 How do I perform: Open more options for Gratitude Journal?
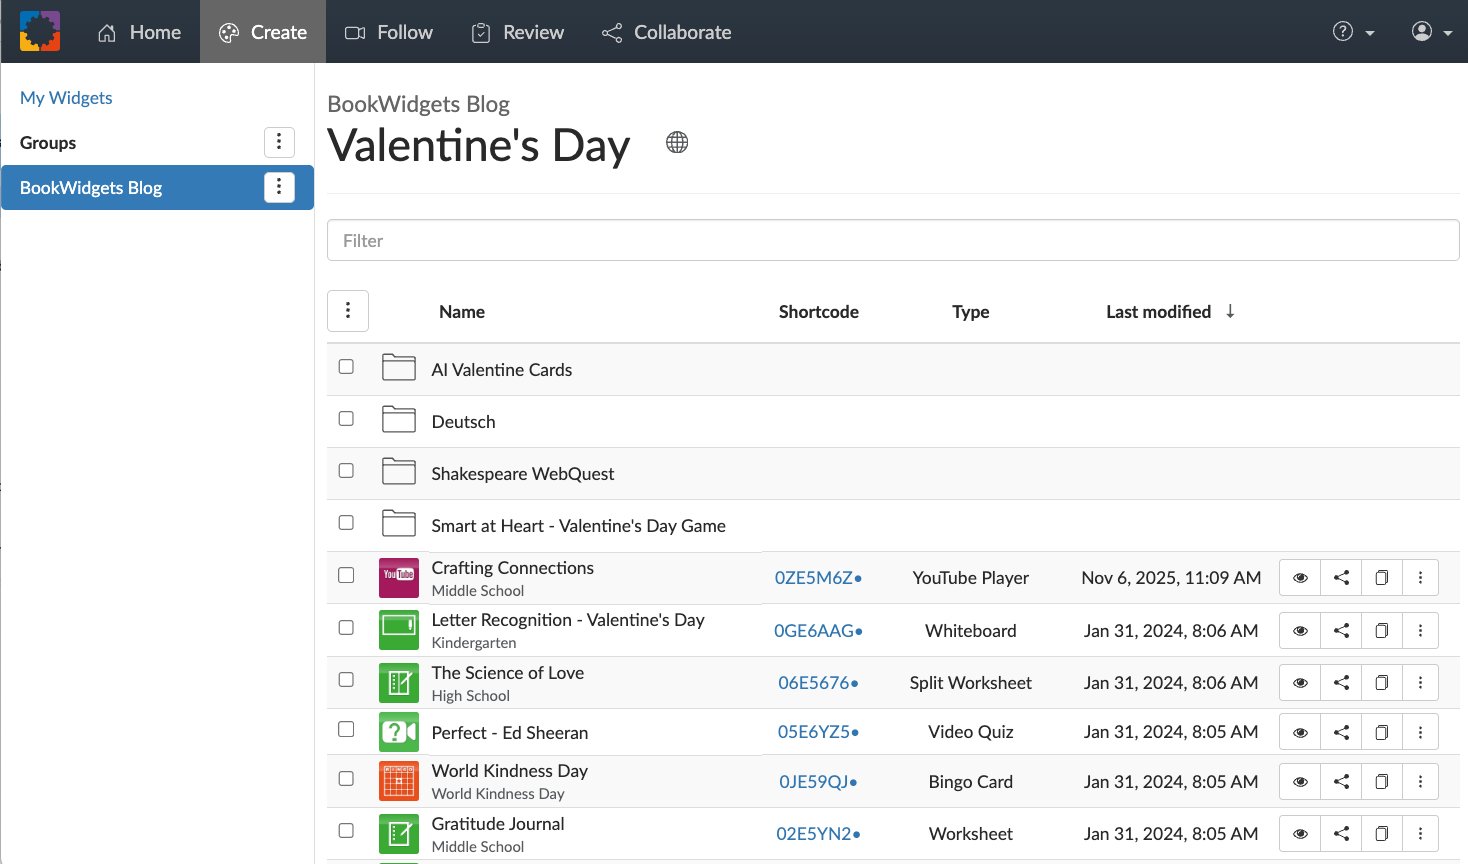tap(1421, 833)
